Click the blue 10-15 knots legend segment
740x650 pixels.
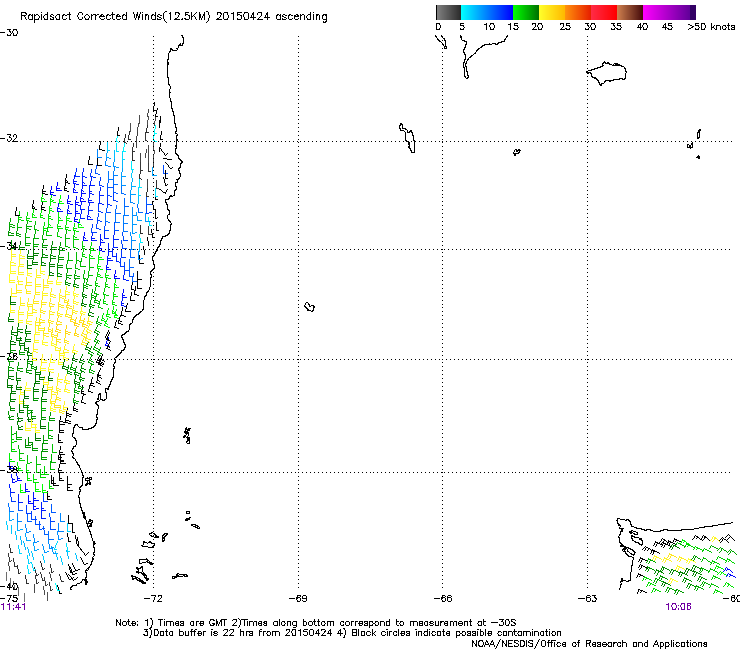click(500, 12)
